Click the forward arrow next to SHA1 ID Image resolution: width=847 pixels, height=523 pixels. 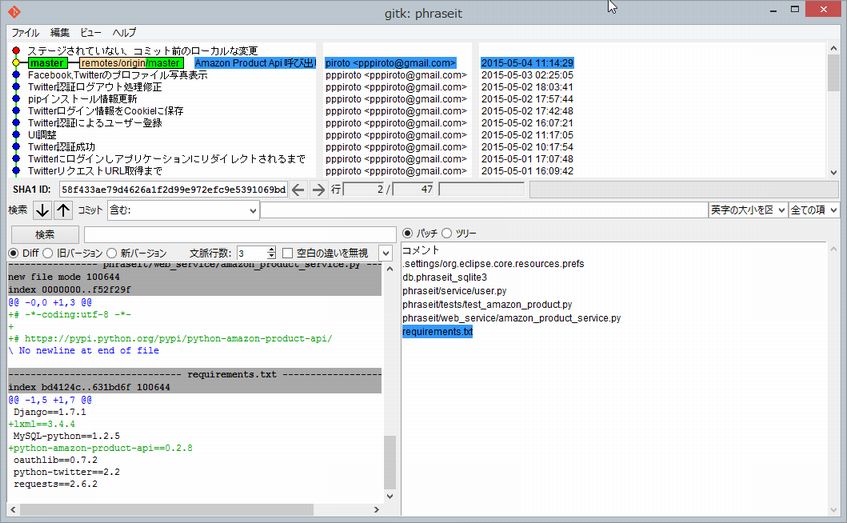coord(318,190)
